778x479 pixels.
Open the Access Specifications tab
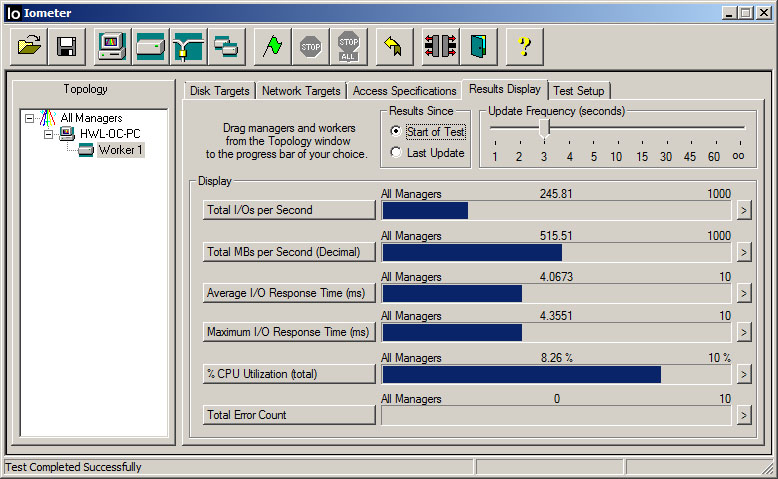[404, 91]
